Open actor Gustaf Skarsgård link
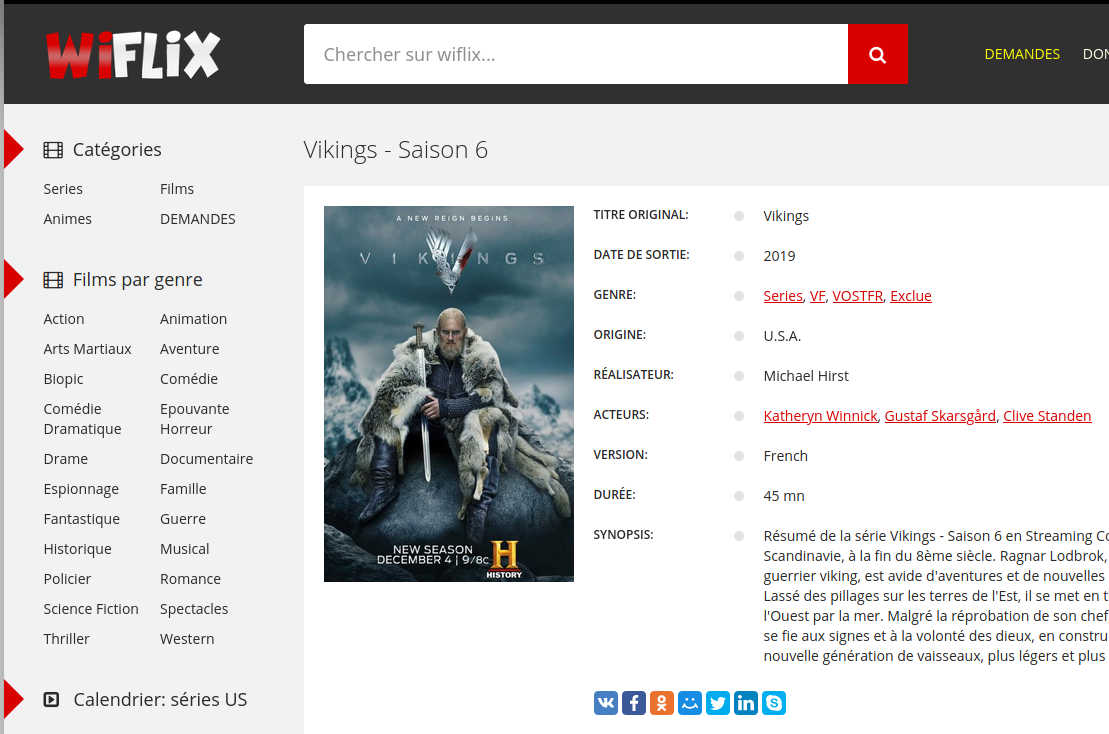 940,416
